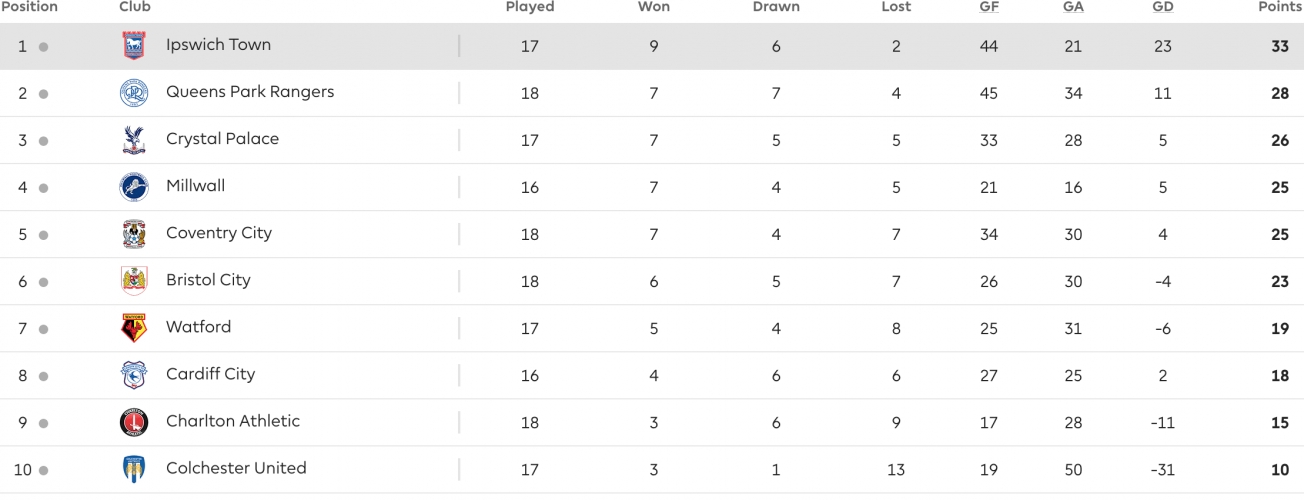The width and height of the screenshot is (1304, 500).
Task: Click the Crystal Palace eagle crest
Action: click(133, 140)
